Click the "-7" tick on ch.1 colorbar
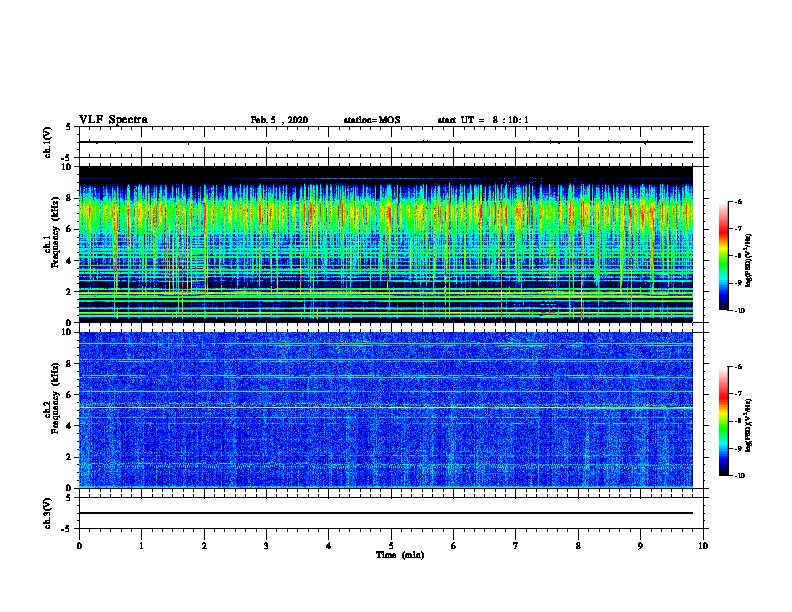The image size is (792, 612). (x=738, y=229)
